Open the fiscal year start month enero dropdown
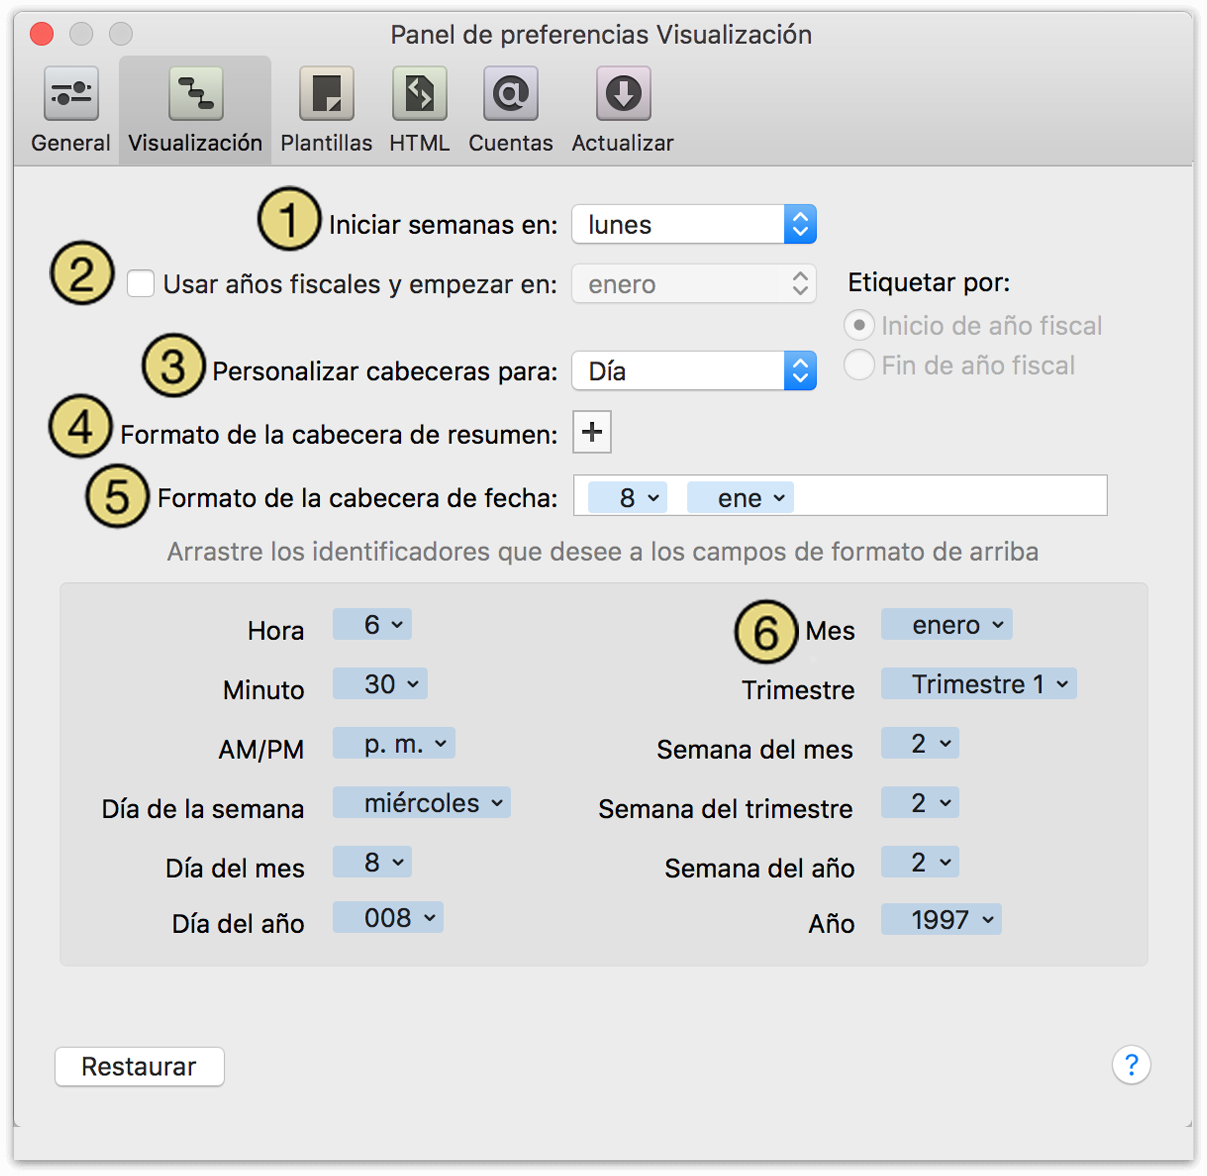 coord(694,284)
